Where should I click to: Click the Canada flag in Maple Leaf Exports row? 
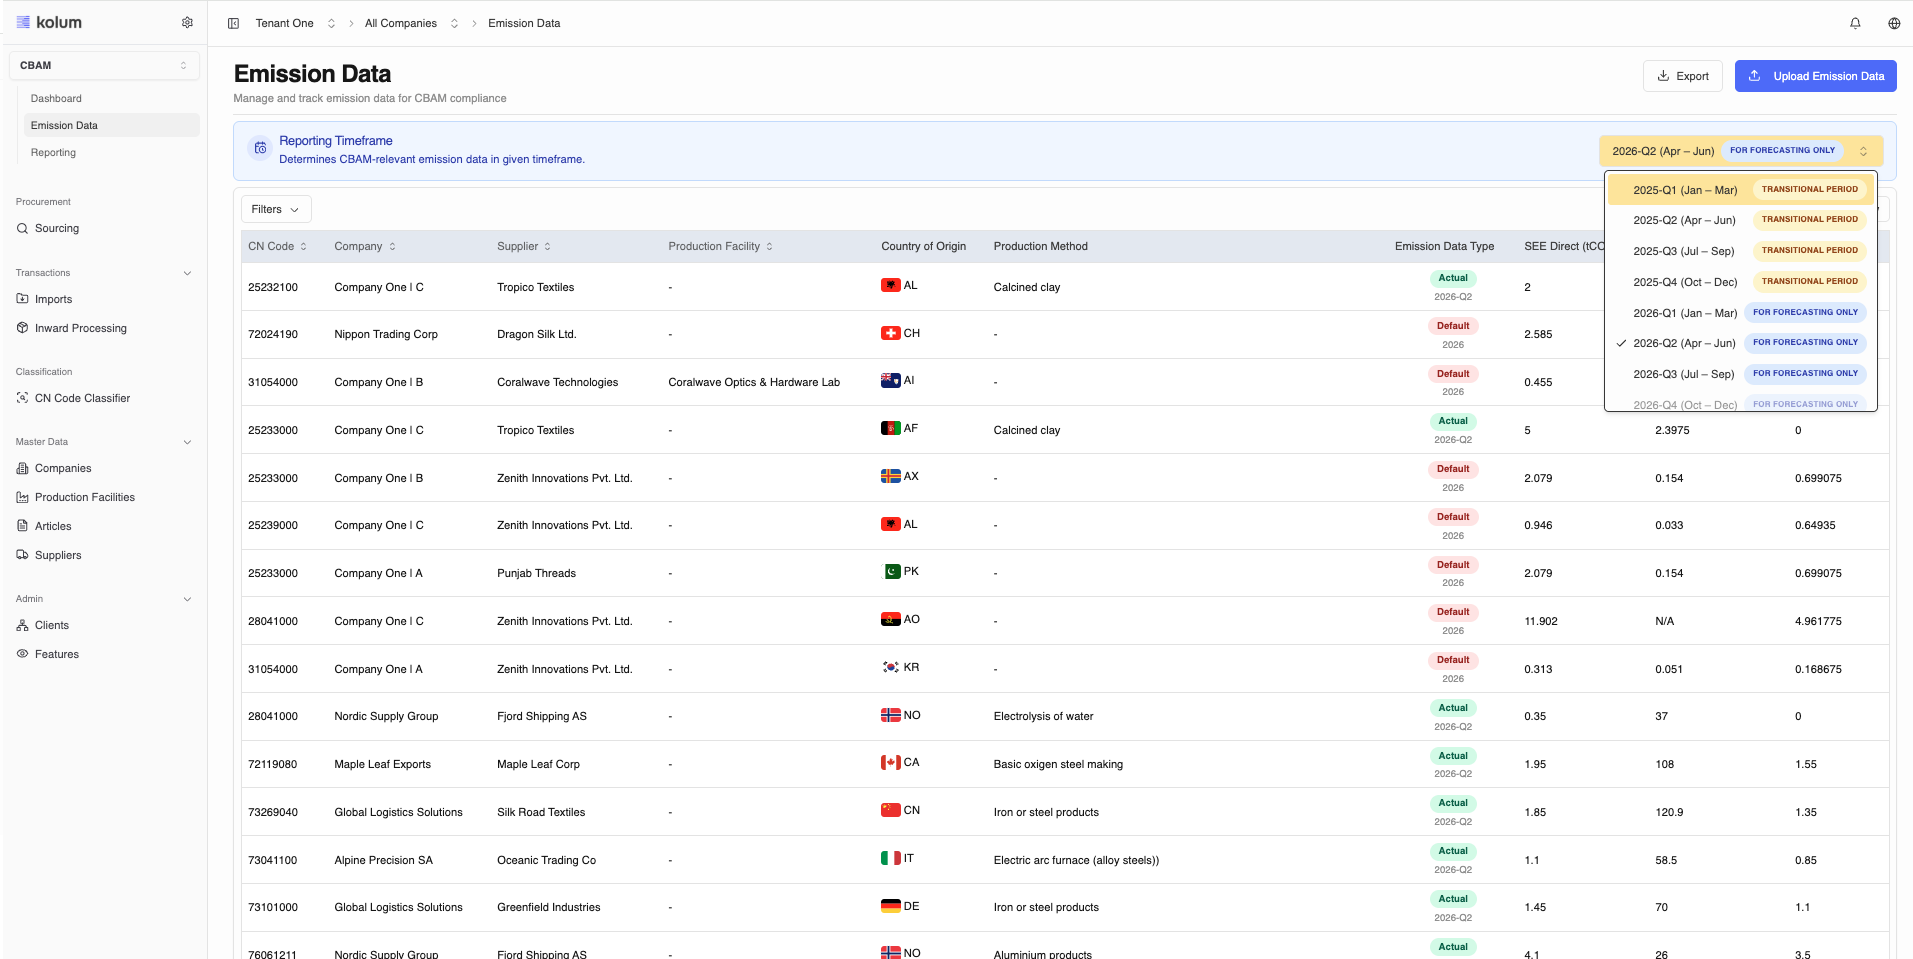[x=890, y=763]
